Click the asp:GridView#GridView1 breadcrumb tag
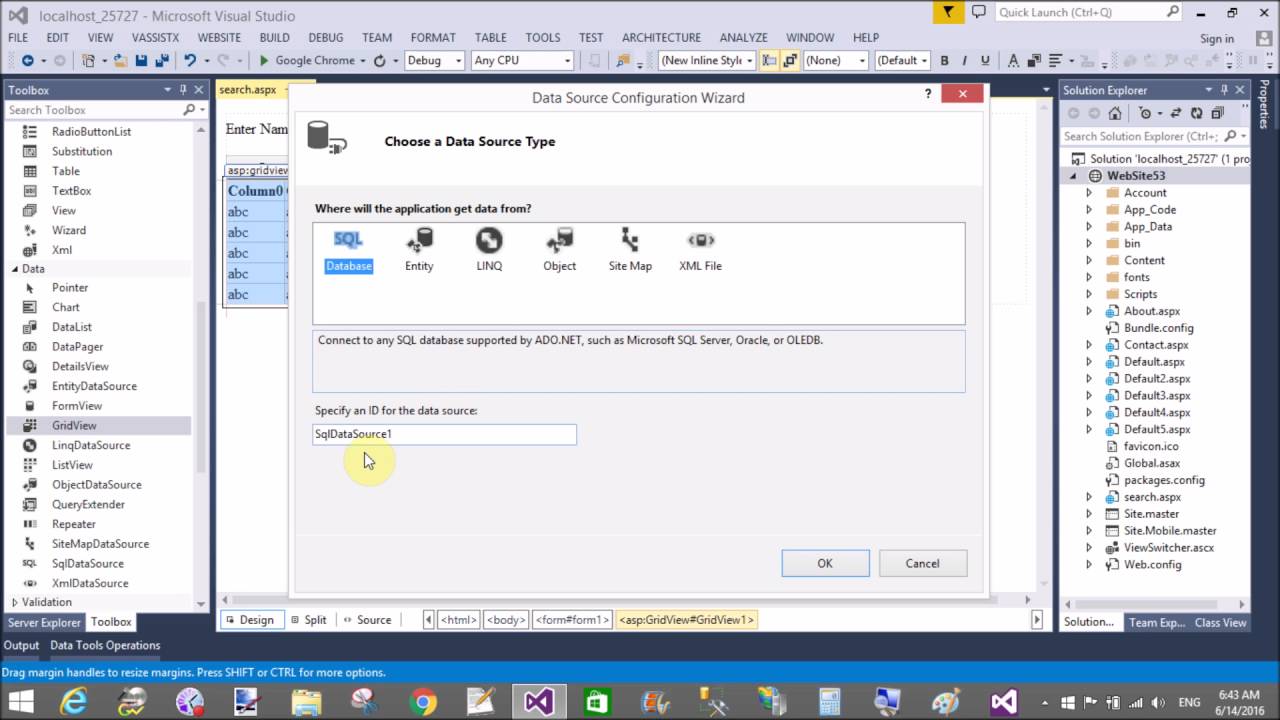 686,620
